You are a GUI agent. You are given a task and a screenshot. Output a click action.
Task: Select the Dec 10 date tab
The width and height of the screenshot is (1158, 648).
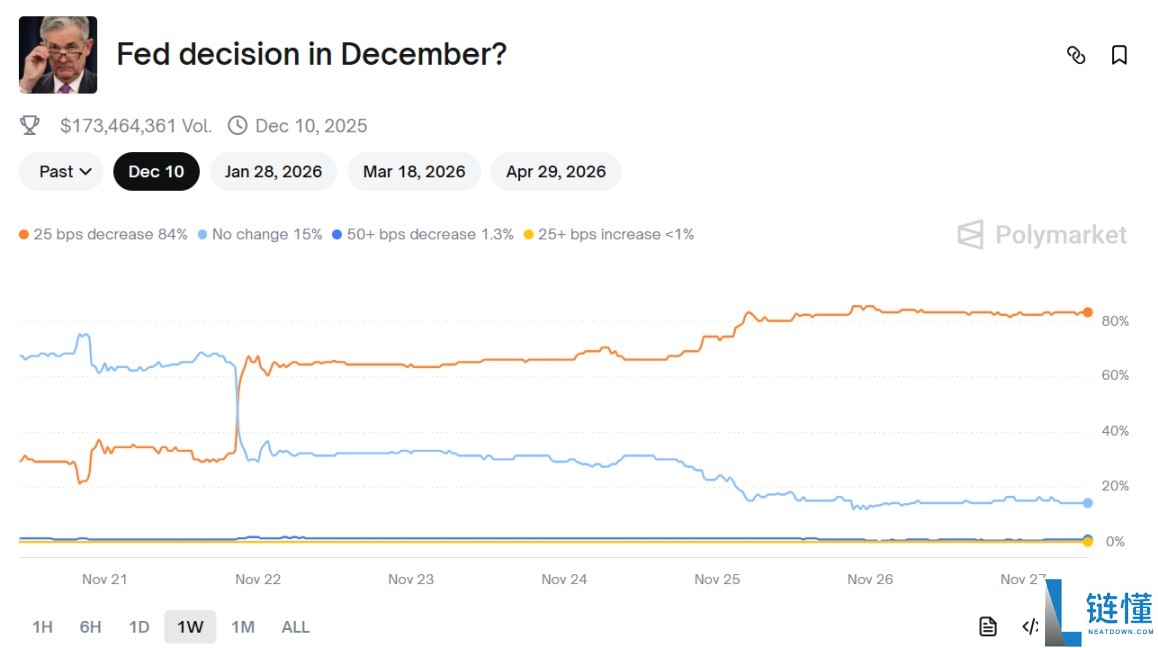click(156, 172)
